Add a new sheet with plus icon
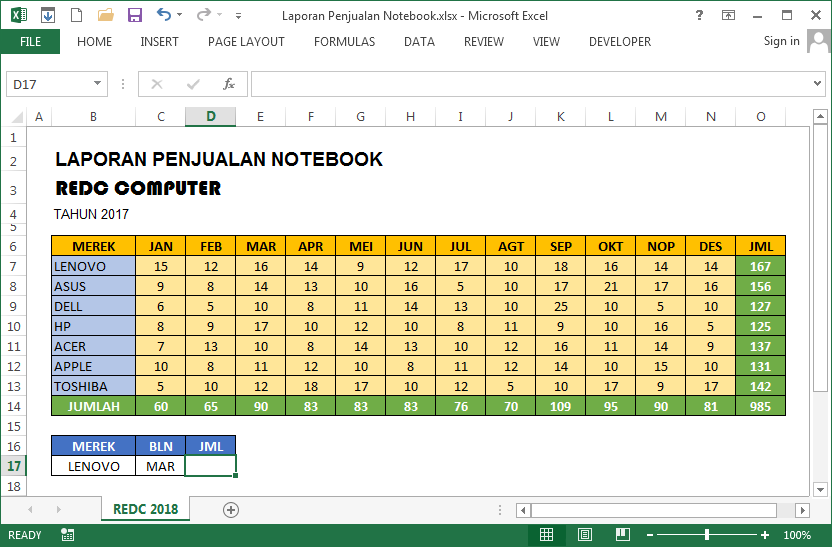Image resolution: width=832 pixels, height=547 pixels. (x=231, y=510)
